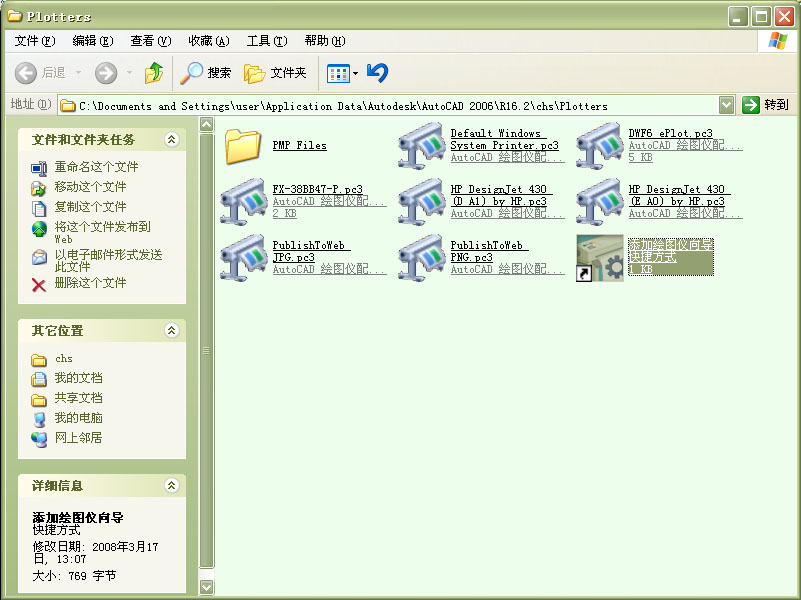Click the red delete X icon
This screenshot has height=600, width=801.
coord(39,284)
